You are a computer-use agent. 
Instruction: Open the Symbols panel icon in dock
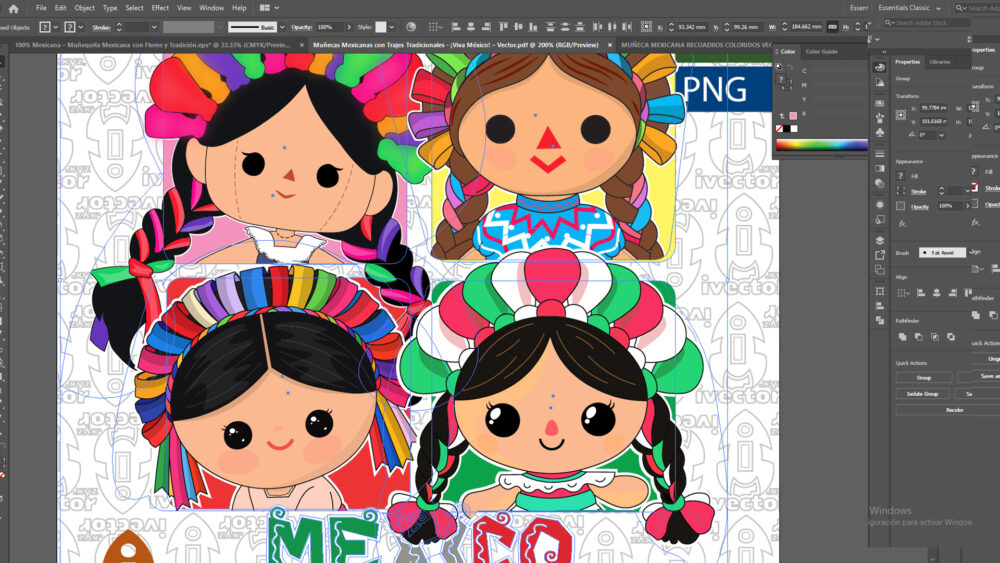(x=880, y=133)
